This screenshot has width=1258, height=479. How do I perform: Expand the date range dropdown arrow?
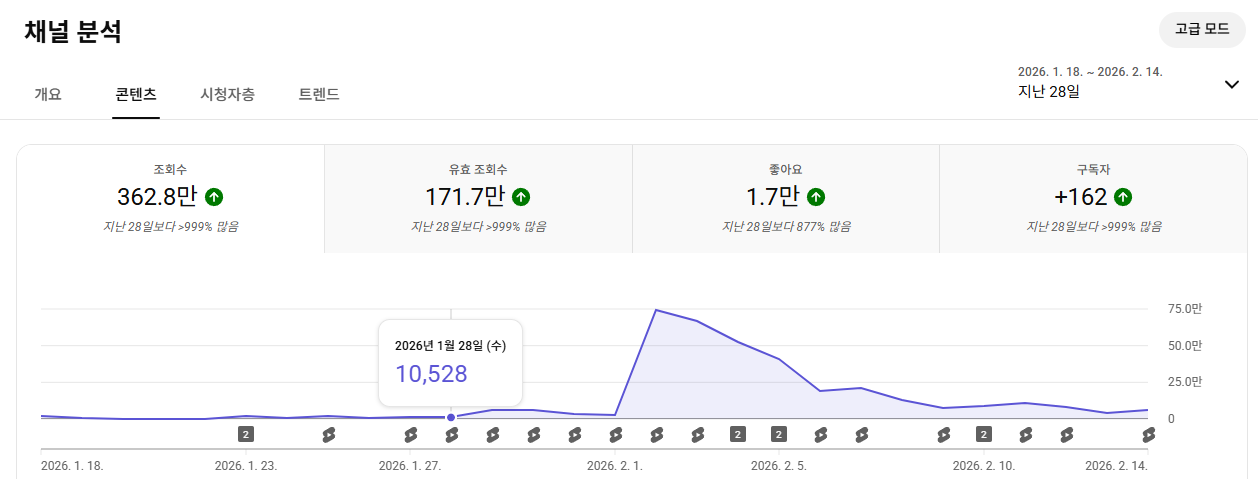pyautogui.click(x=1231, y=84)
